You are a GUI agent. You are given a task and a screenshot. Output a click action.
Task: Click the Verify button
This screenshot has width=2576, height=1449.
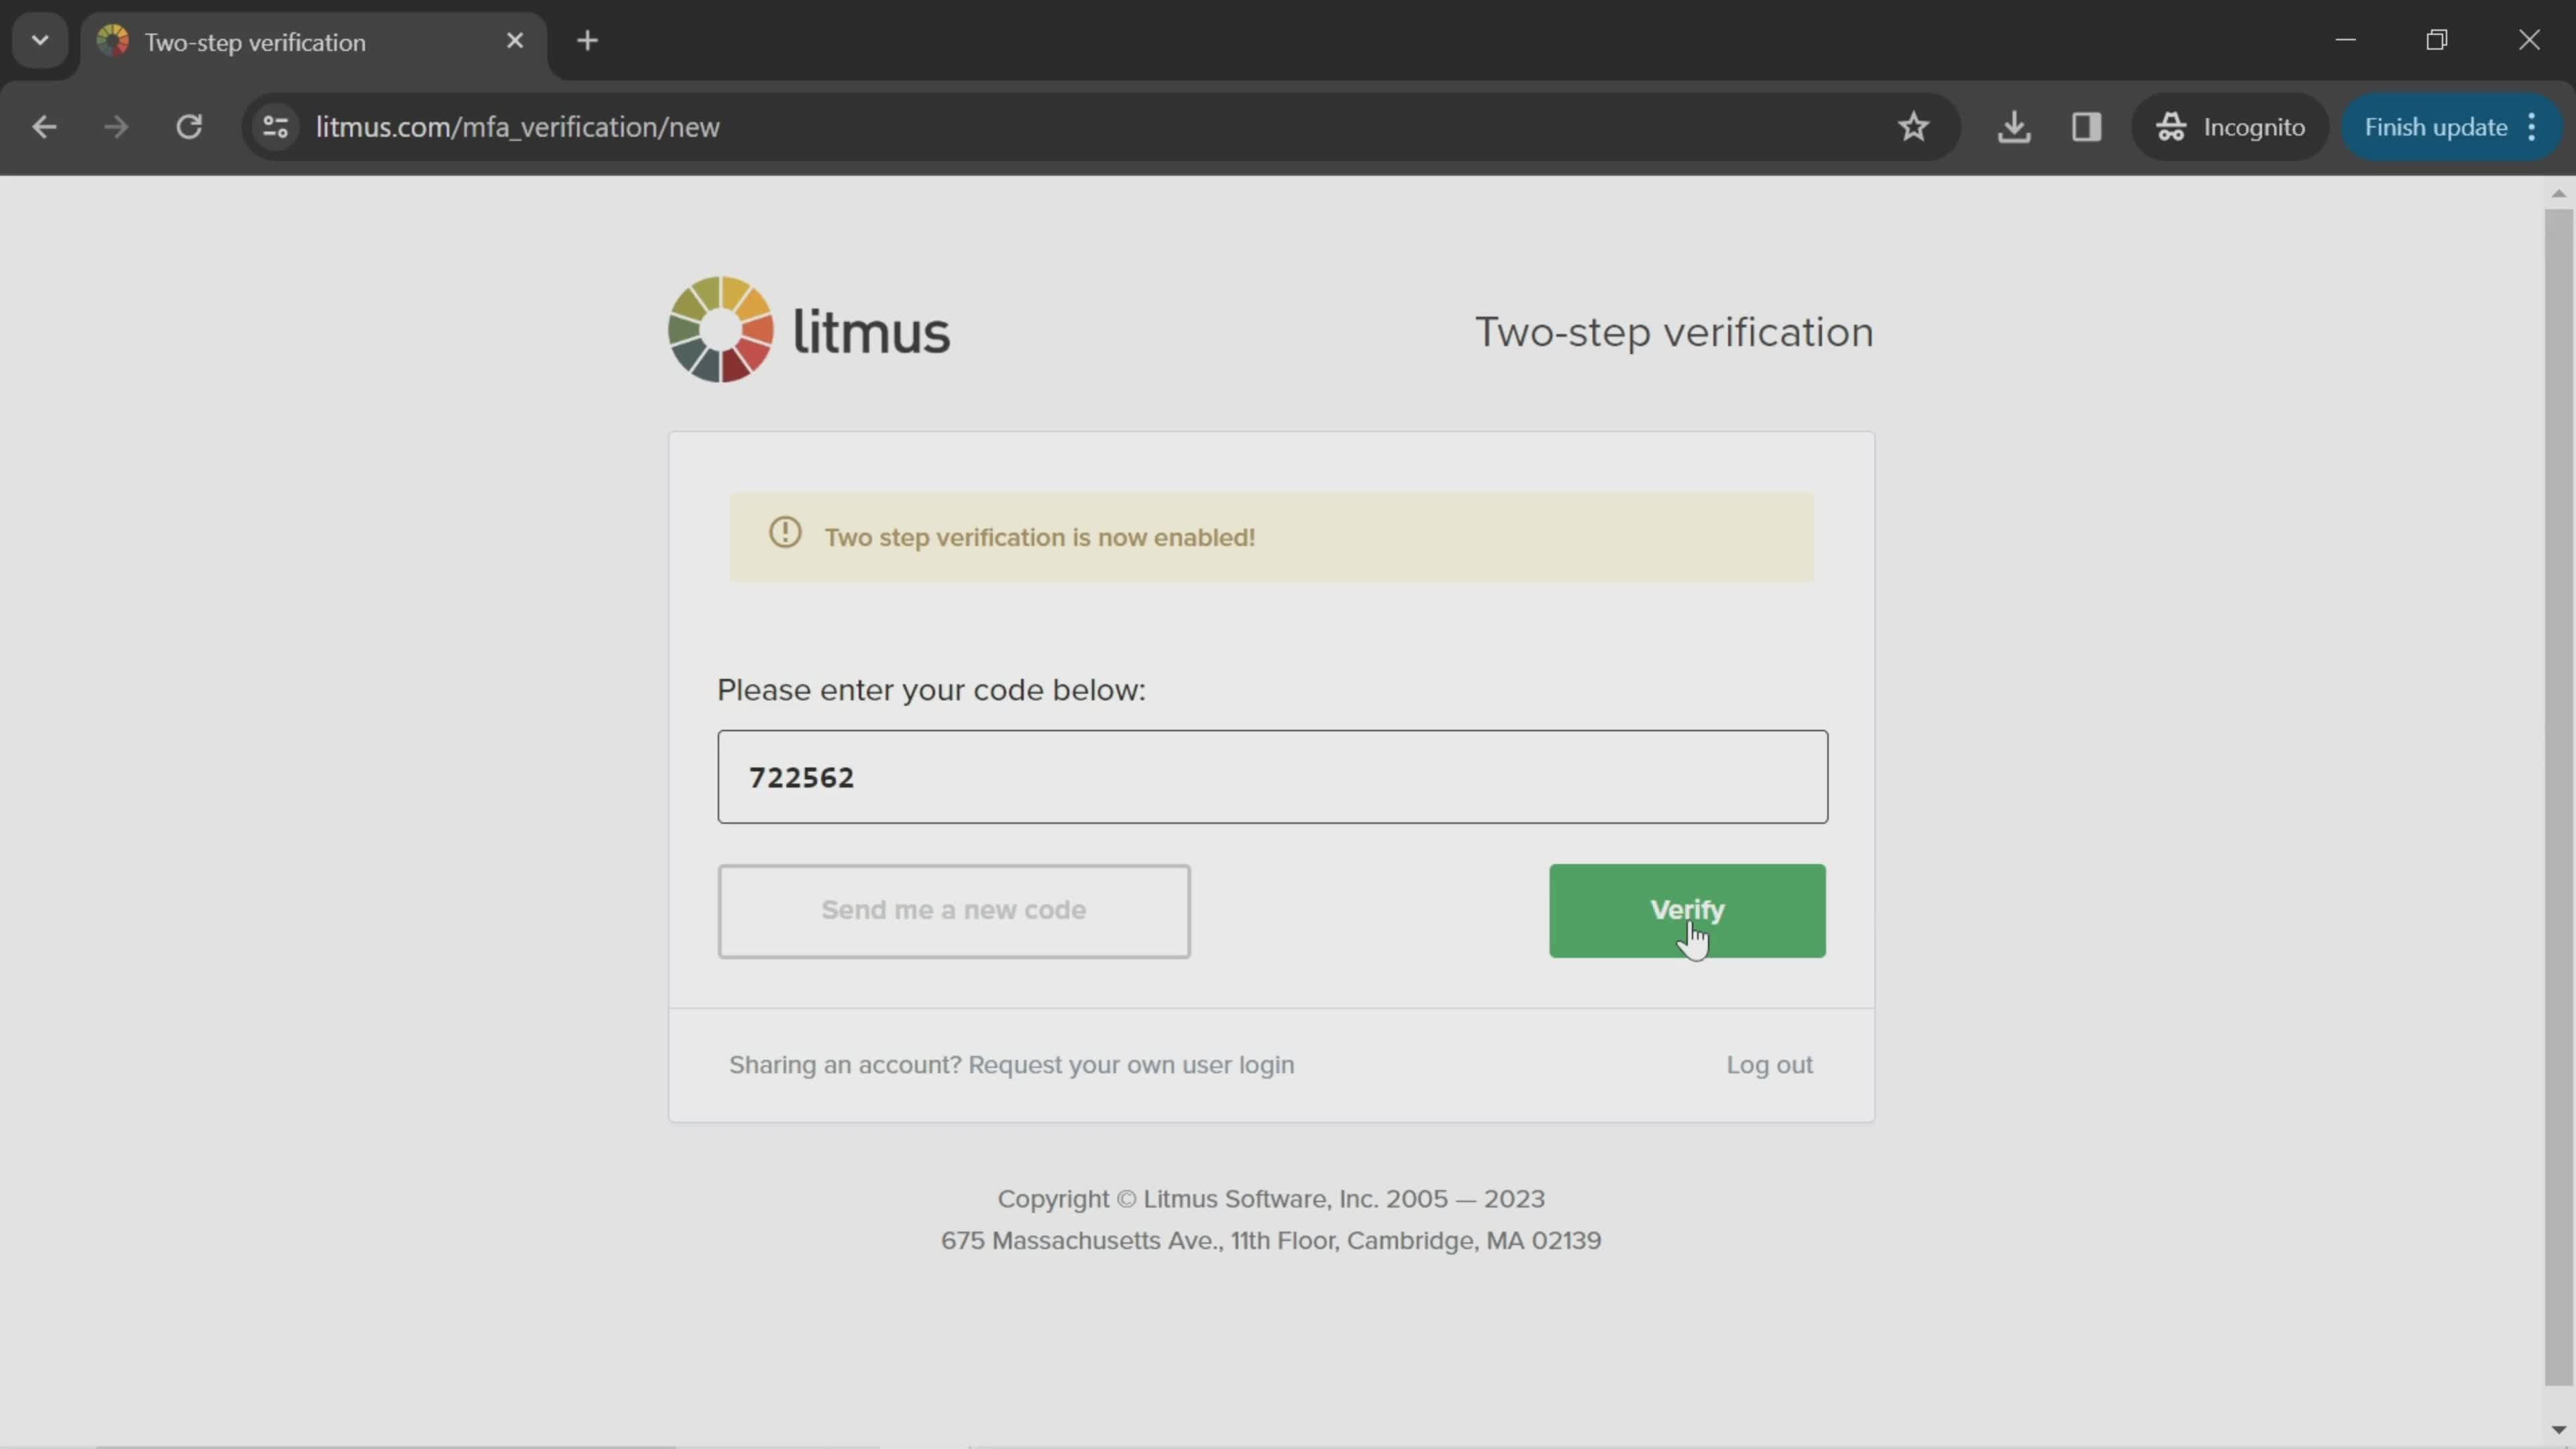pyautogui.click(x=1687, y=910)
